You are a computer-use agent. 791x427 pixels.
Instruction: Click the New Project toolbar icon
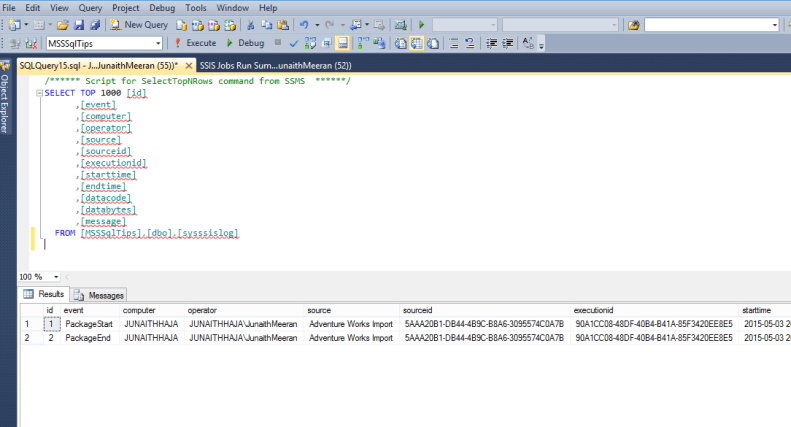[x=15, y=25]
